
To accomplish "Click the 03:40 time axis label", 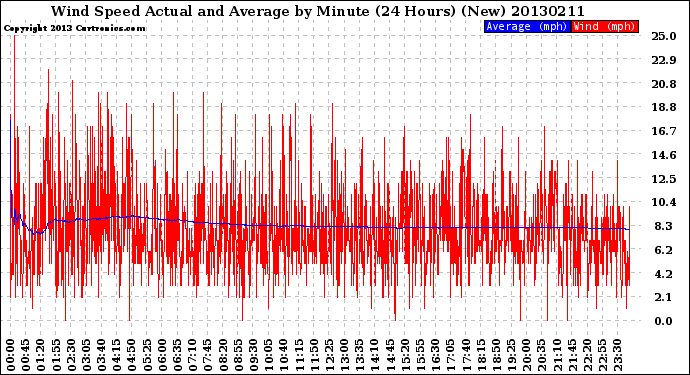I will [102, 354].
